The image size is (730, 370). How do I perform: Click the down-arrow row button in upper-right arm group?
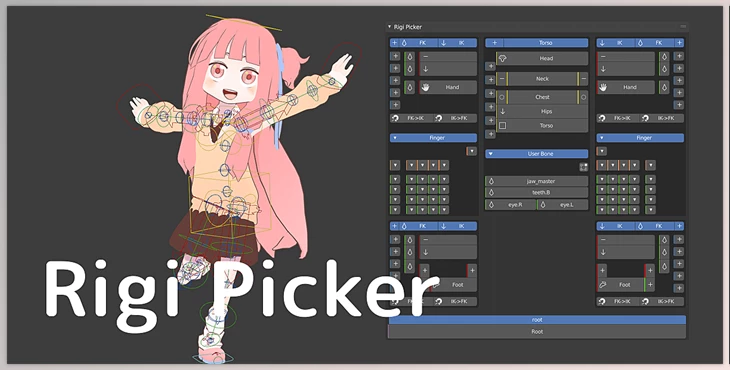(x=626, y=69)
